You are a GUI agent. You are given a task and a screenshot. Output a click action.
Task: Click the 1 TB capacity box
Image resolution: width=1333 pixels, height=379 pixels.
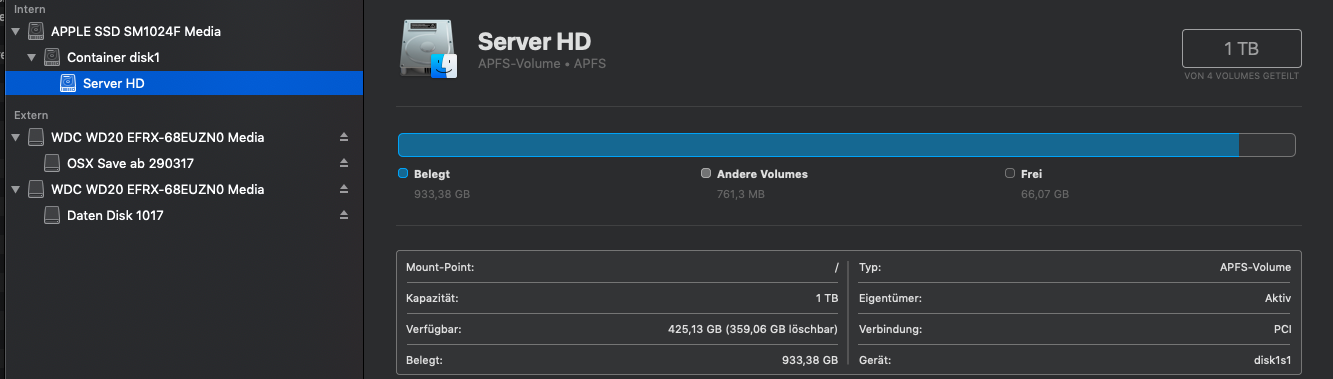coord(1241,49)
